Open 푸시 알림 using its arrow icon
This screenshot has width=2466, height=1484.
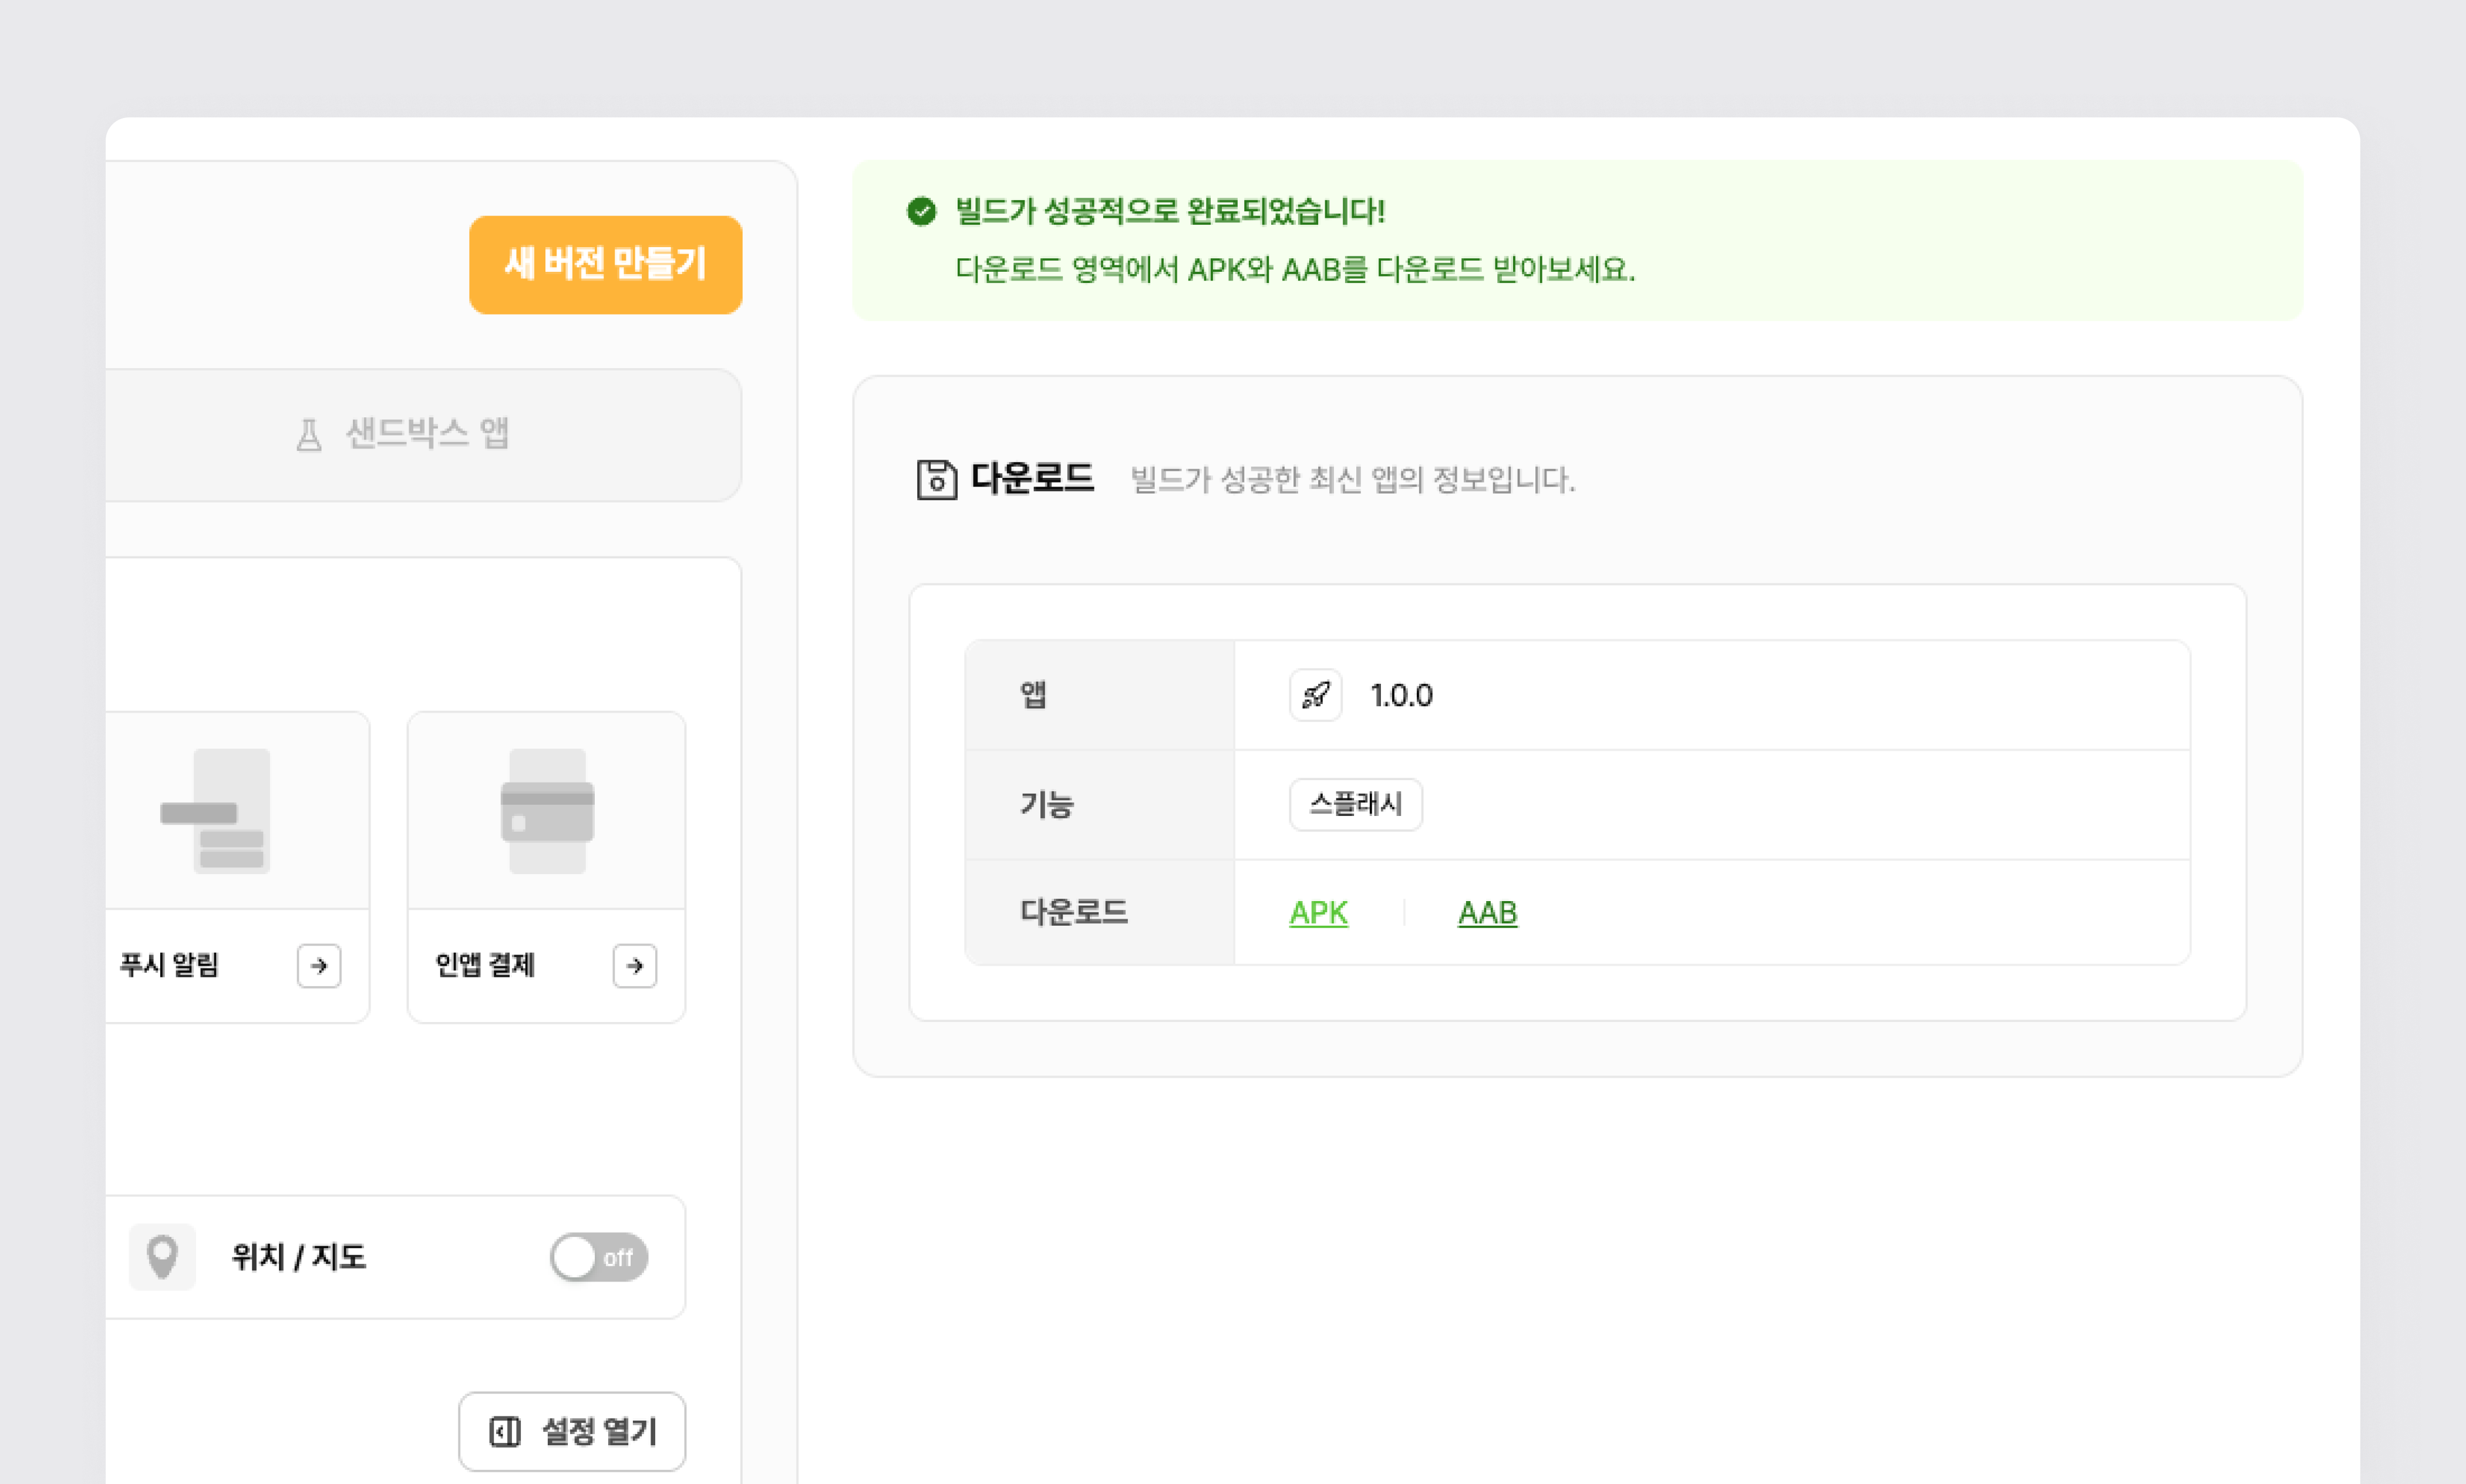[x=319, y=965]
